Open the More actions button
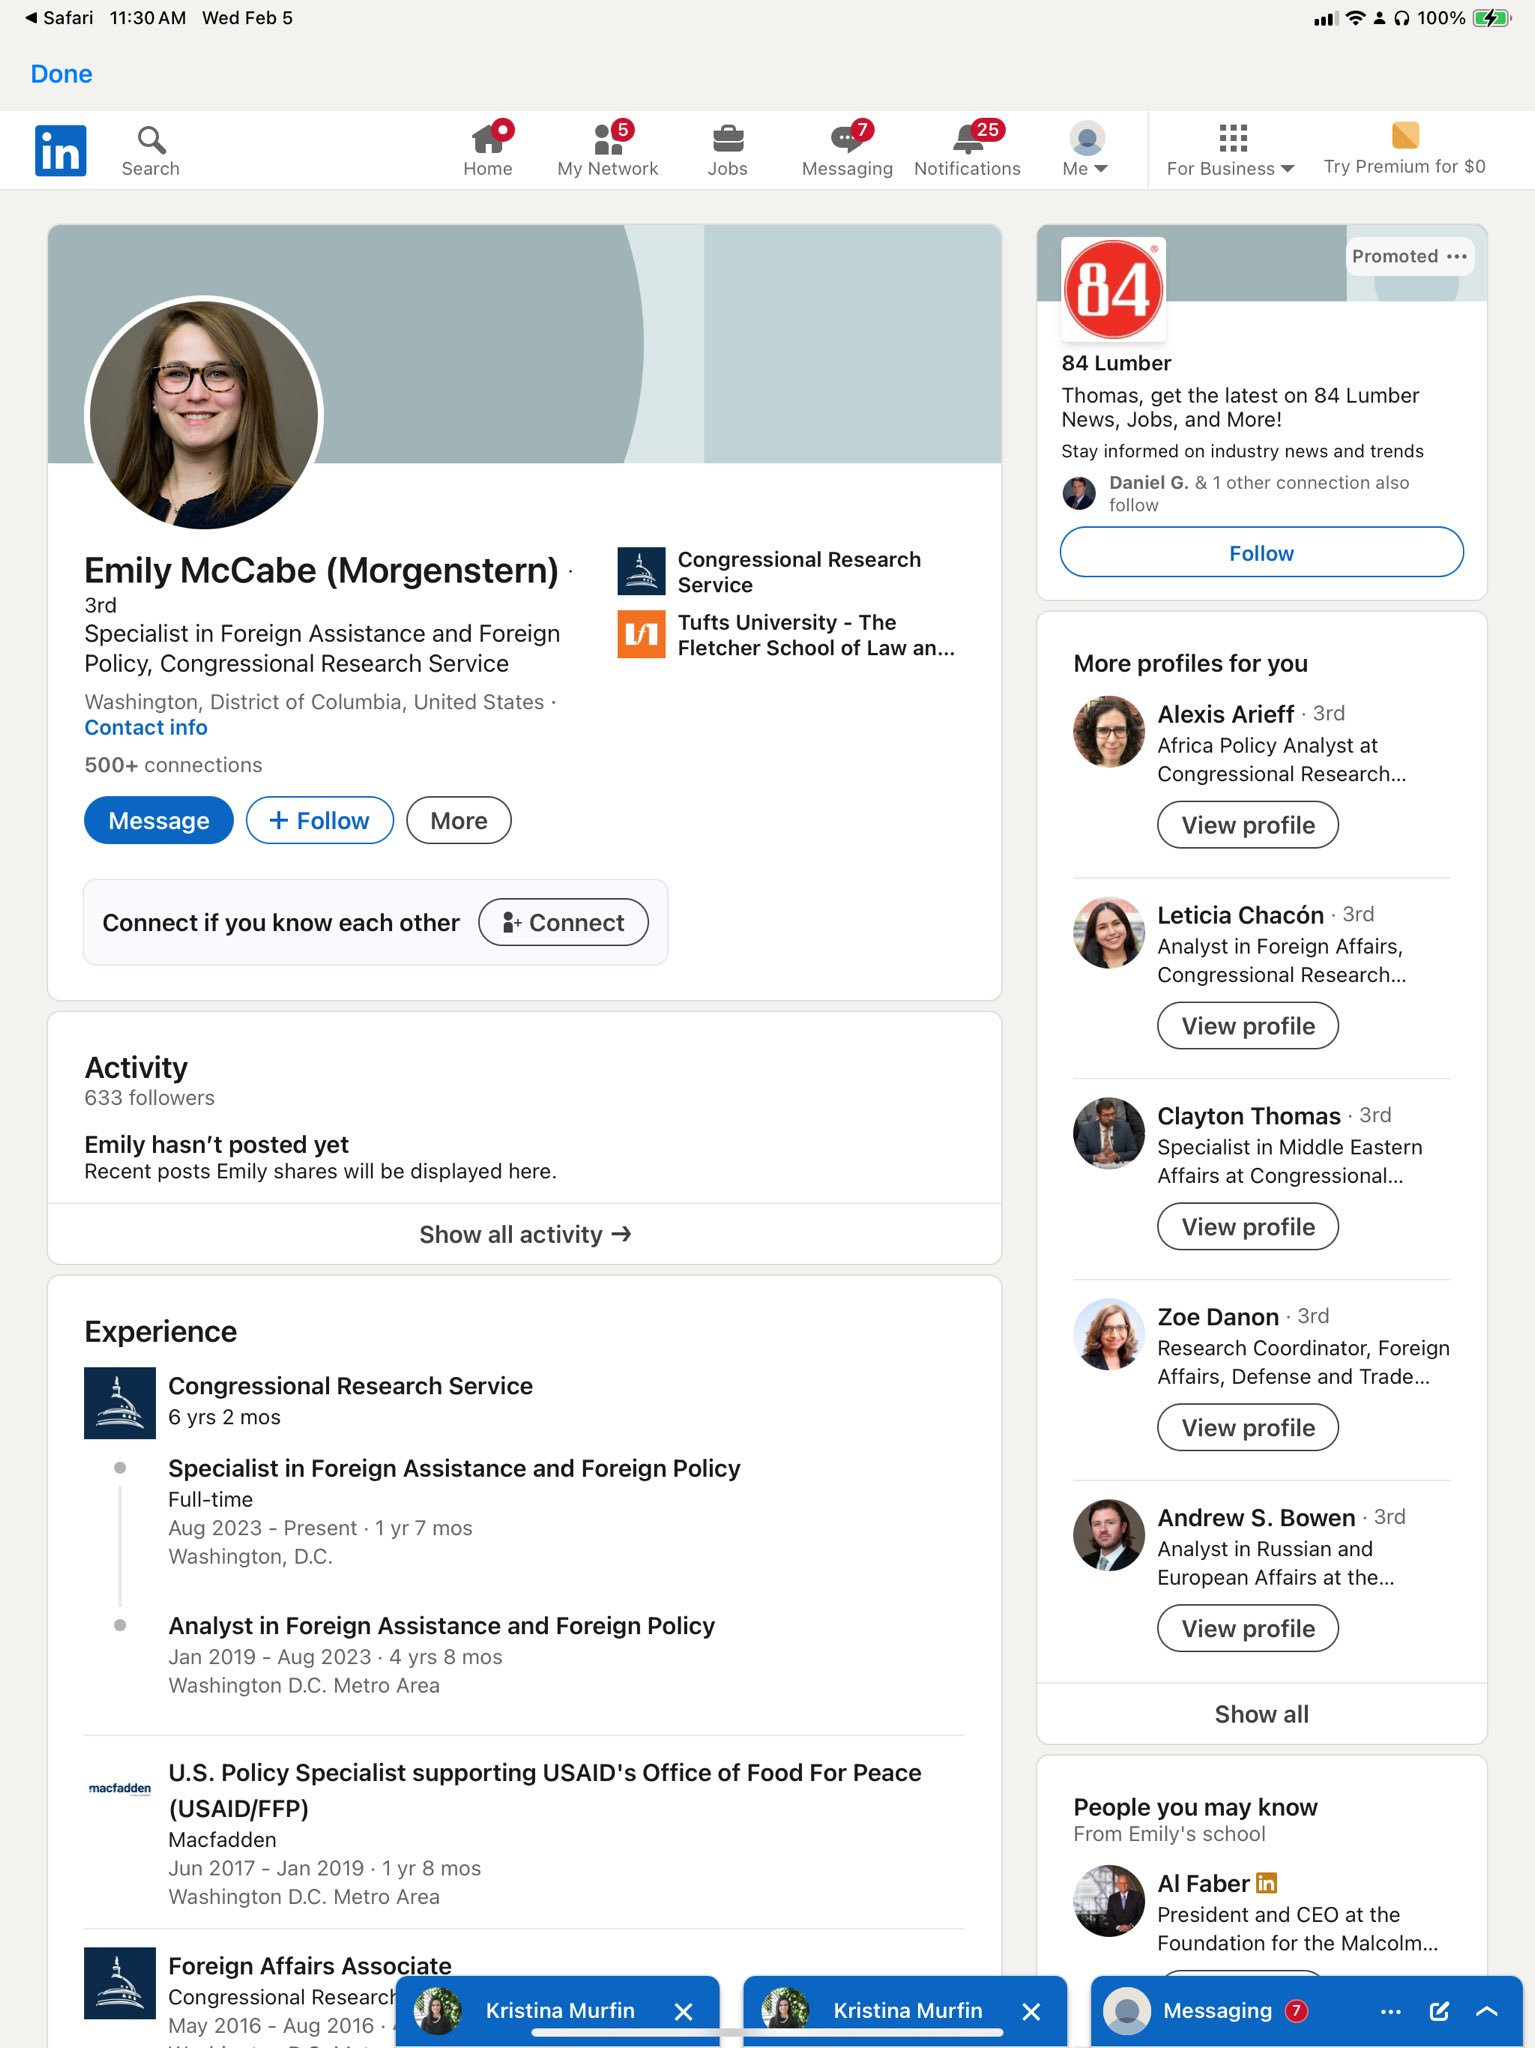The width and height of the screenshot is (1535, 2048). [x=459, y=821]
